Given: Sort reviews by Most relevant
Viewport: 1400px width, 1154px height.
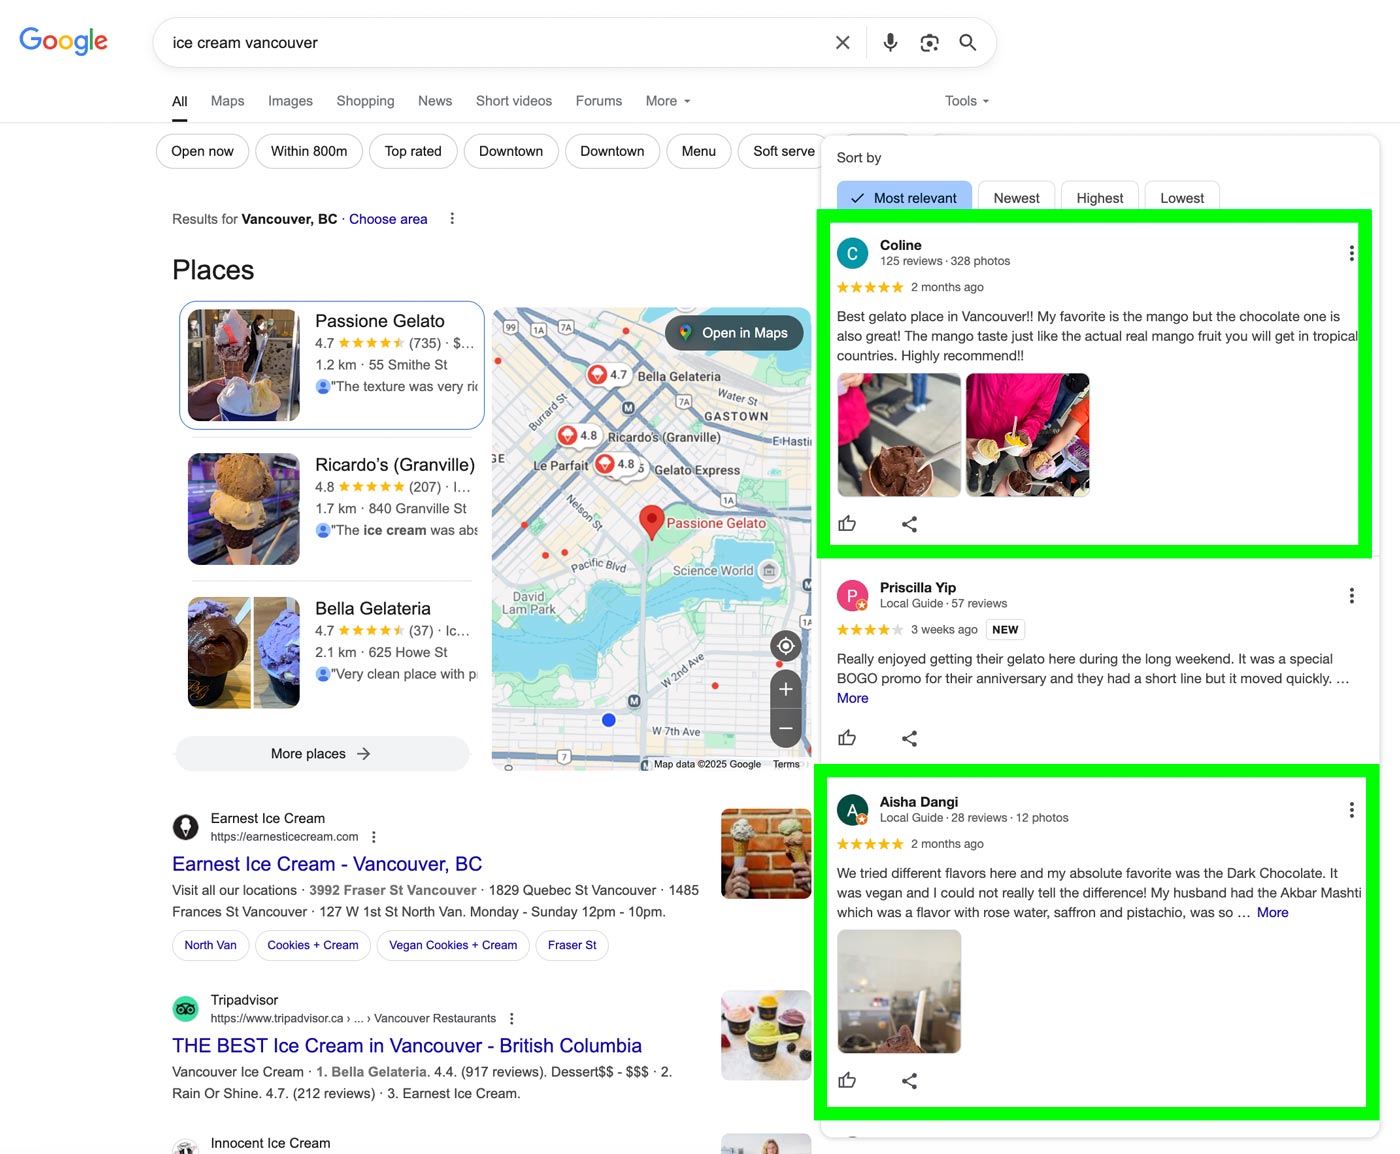Looking at the screenshot, I should coord(904,196).
